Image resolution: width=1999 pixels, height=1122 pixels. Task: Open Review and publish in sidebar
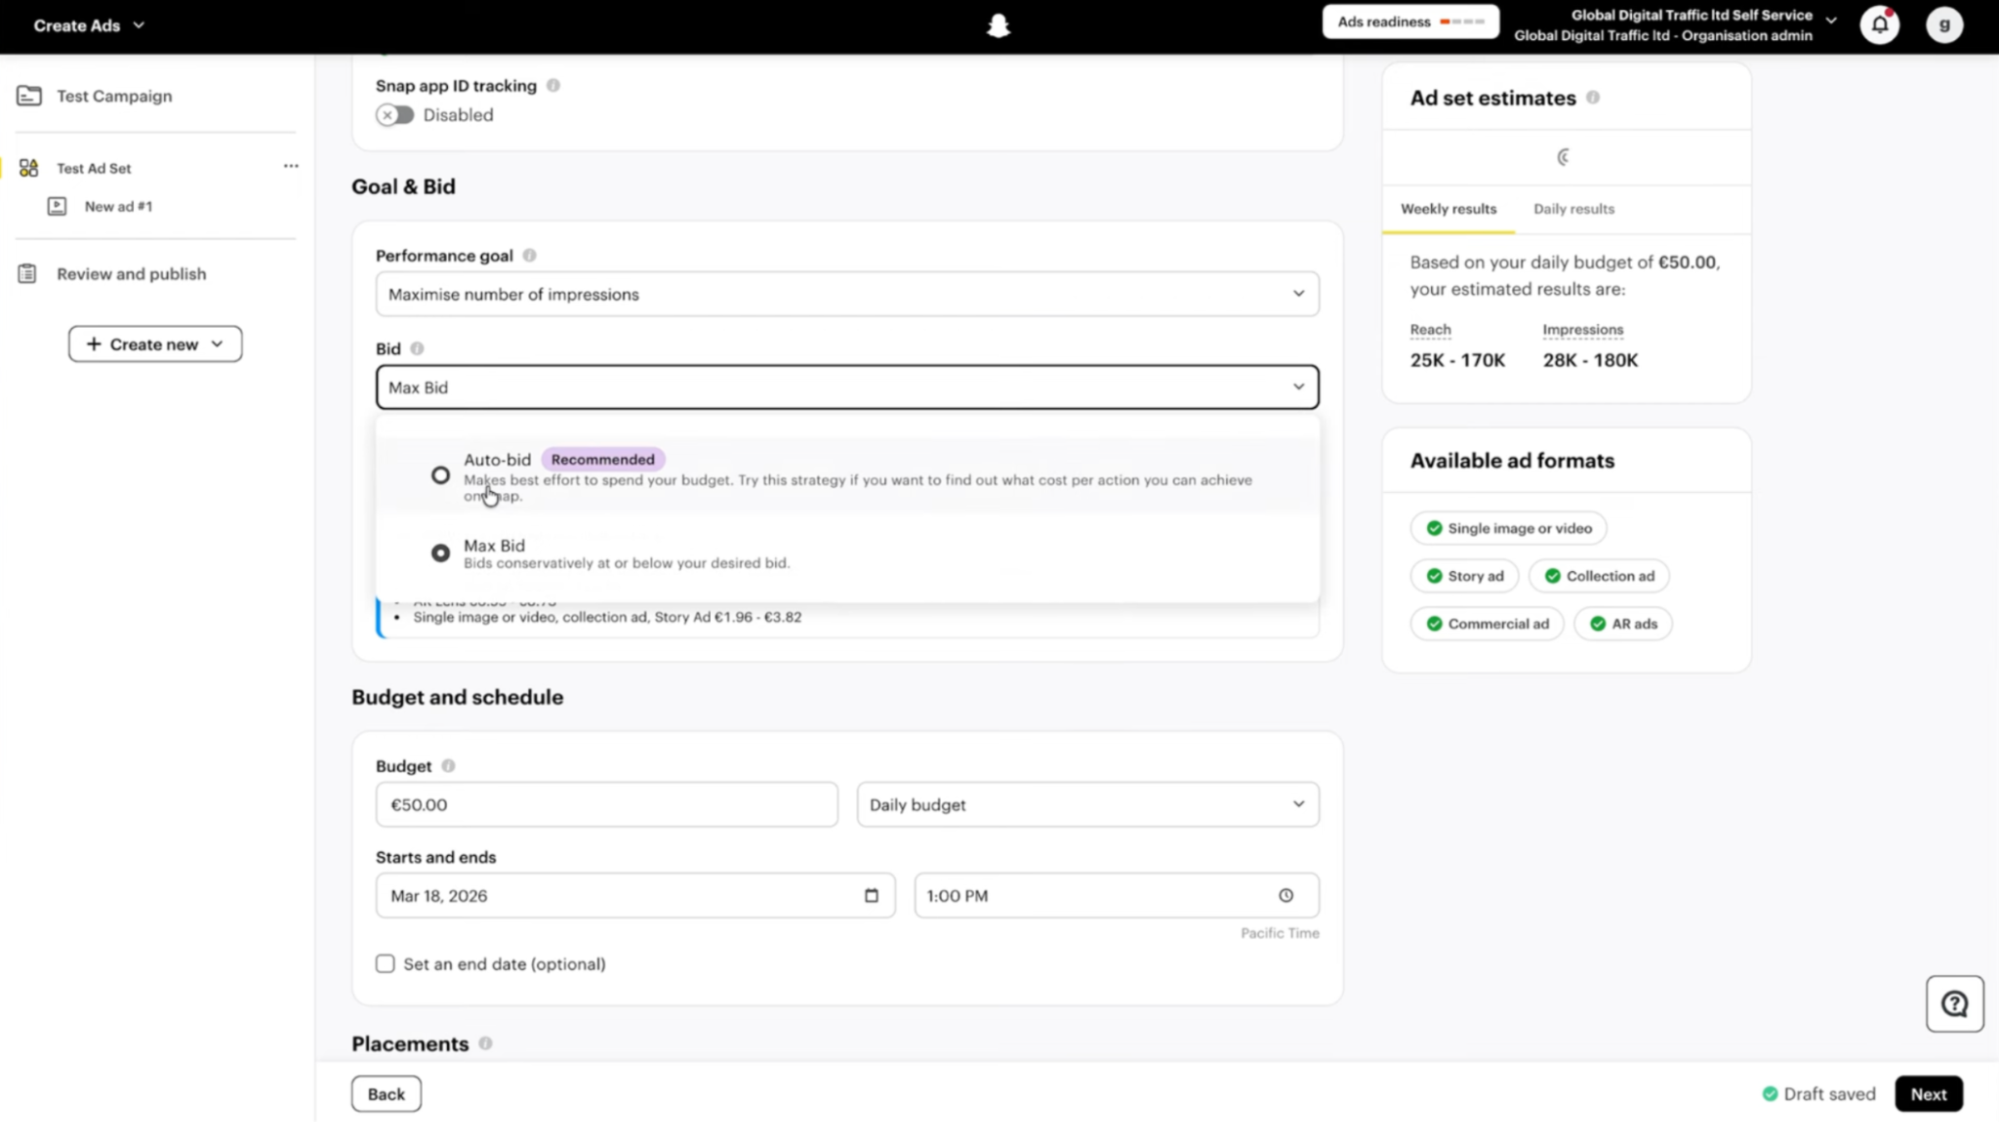click(131, 274)
